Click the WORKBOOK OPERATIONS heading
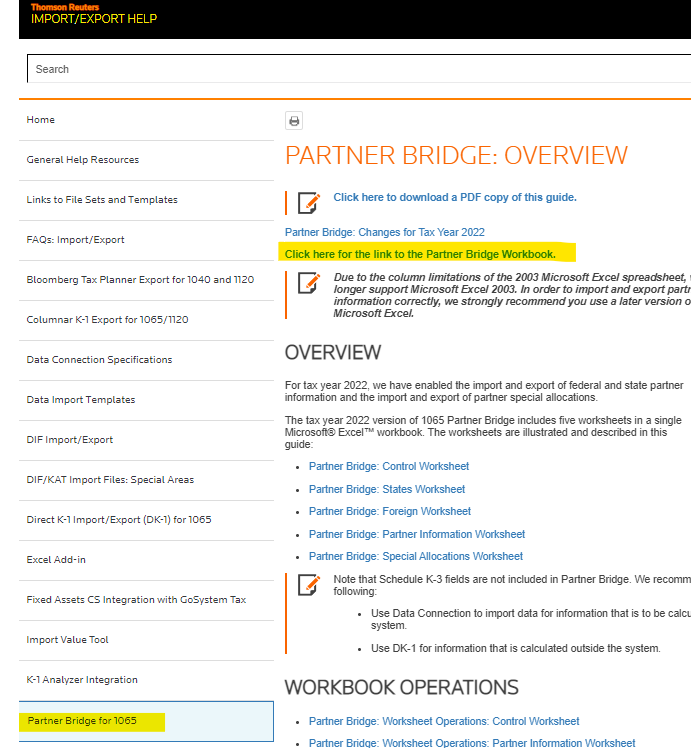Screen dimensions: 691x748 402,687
